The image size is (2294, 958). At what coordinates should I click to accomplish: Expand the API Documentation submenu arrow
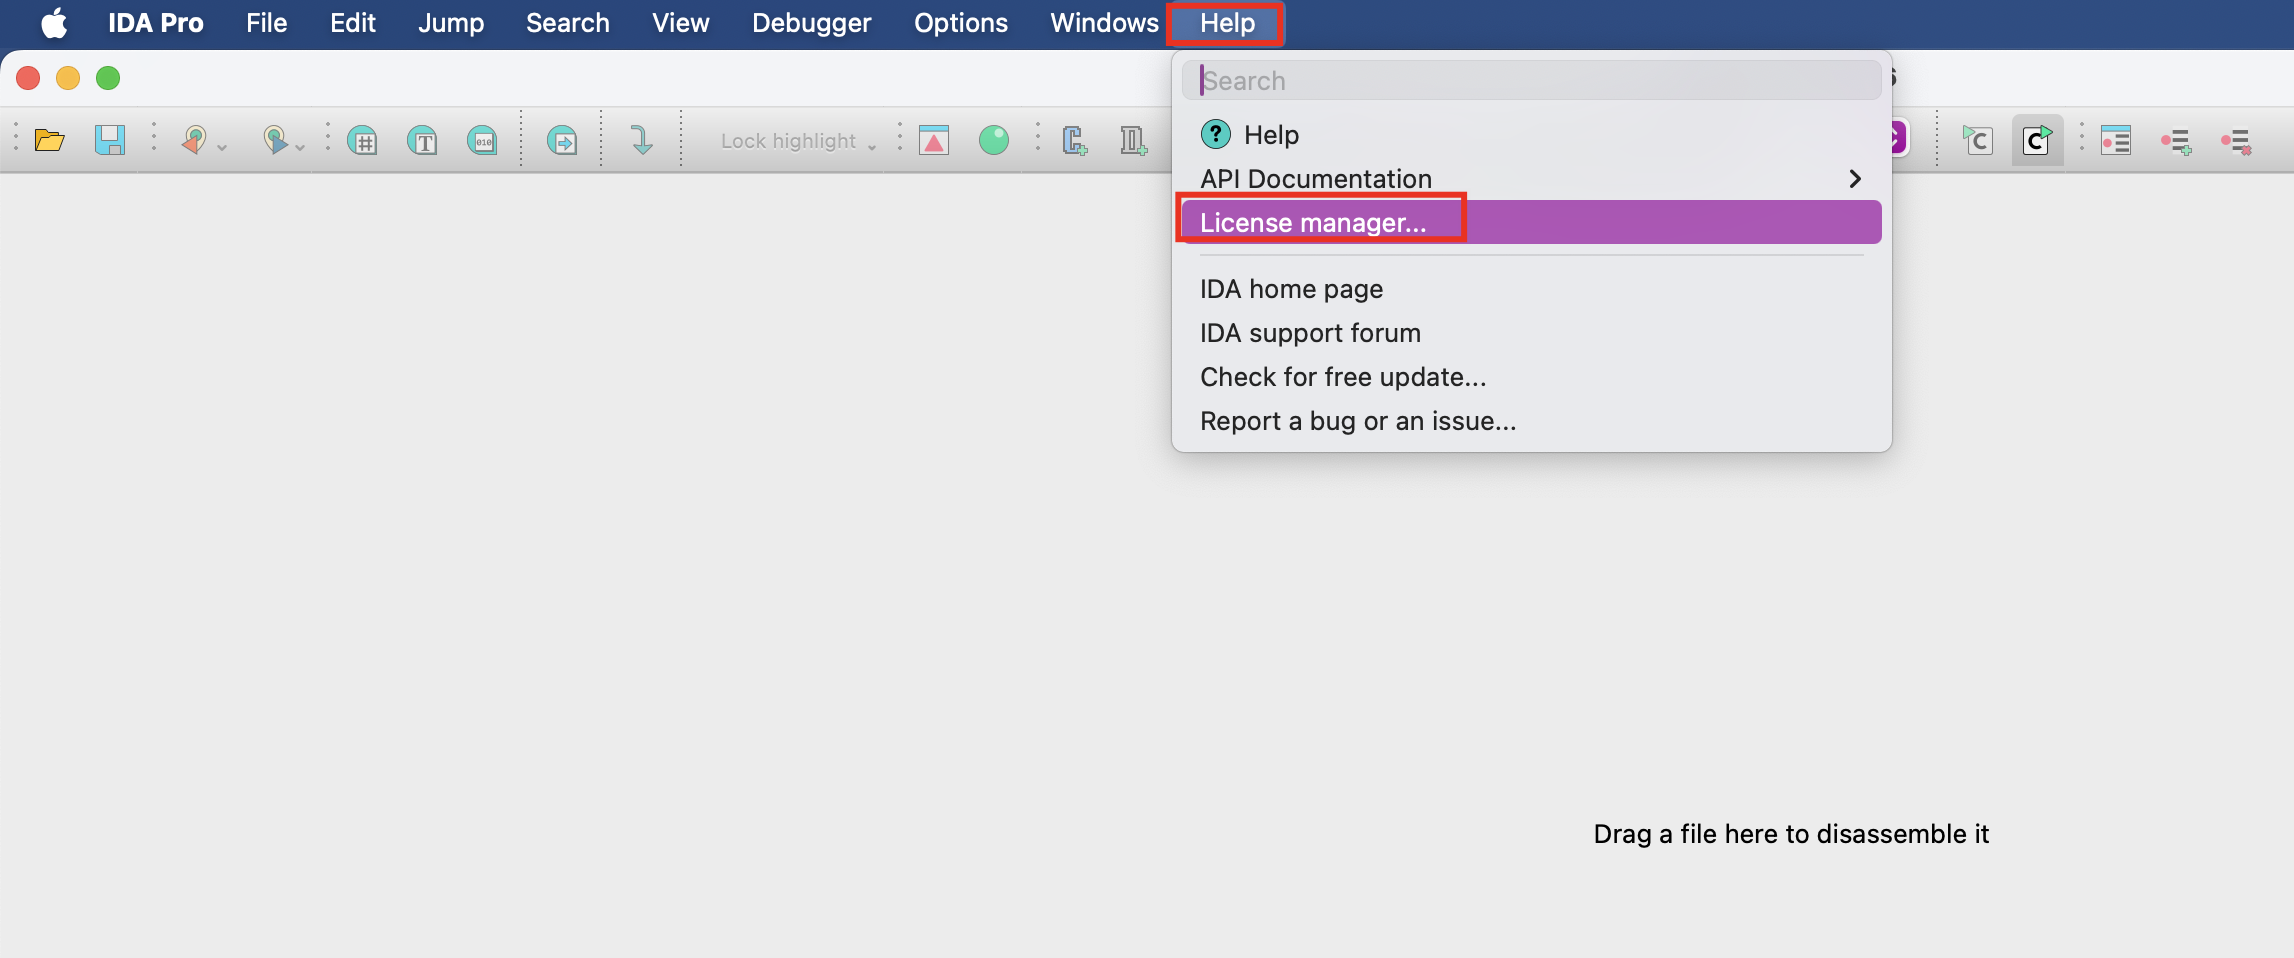click(1855, 179)
